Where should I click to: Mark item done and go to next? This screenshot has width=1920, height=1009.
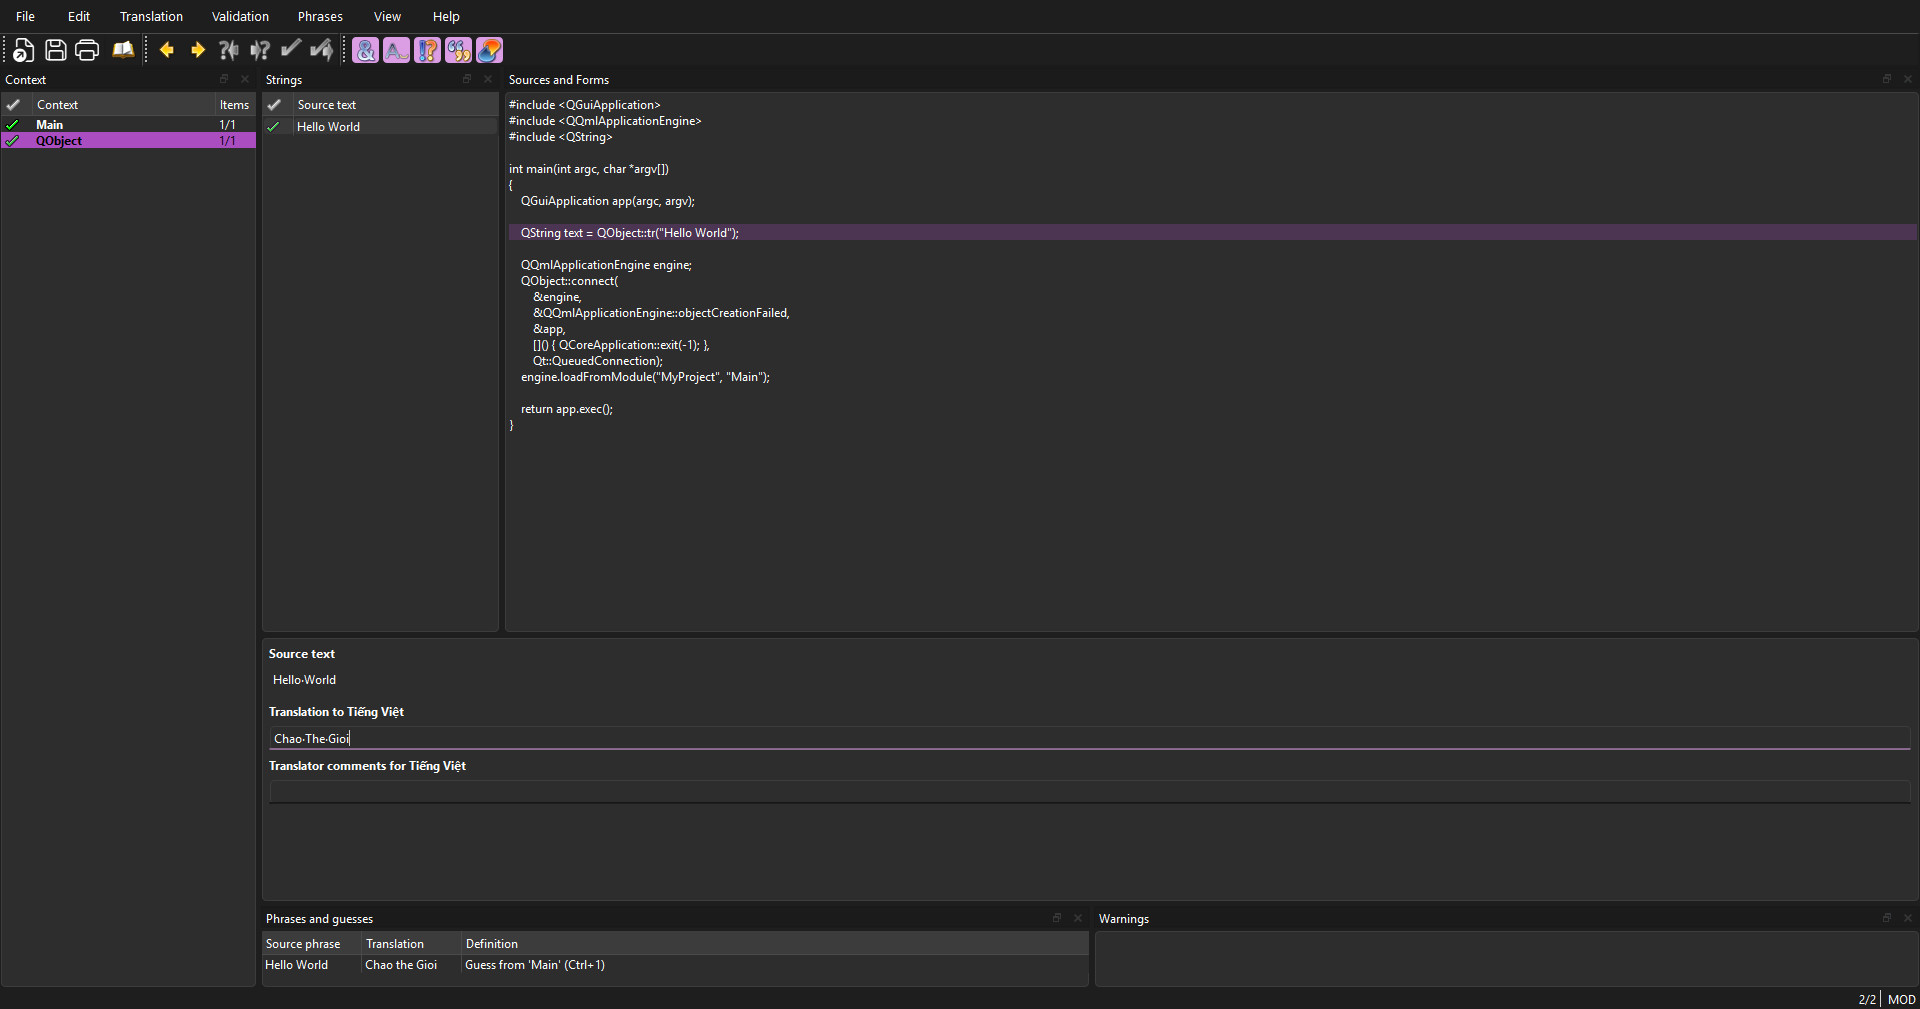[322, 50]
